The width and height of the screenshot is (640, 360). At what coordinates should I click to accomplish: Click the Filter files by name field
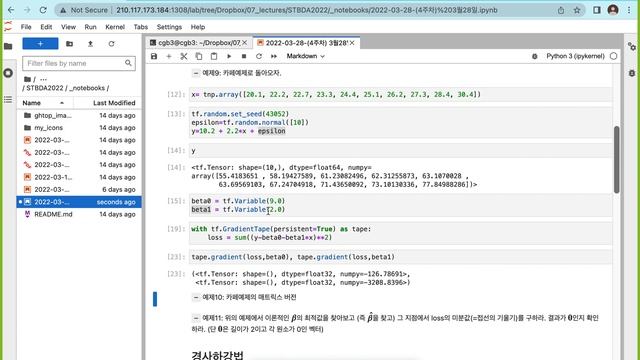(79, 63)
